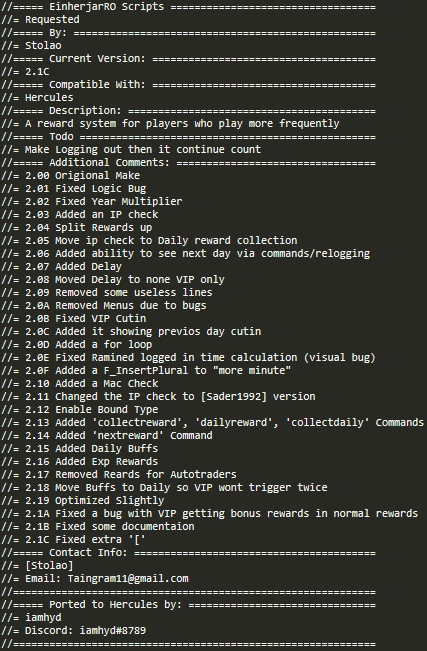This screenshot has width=427, height=651.
Task: Click the 'Stolao' author name line
Action: point(31,46)
